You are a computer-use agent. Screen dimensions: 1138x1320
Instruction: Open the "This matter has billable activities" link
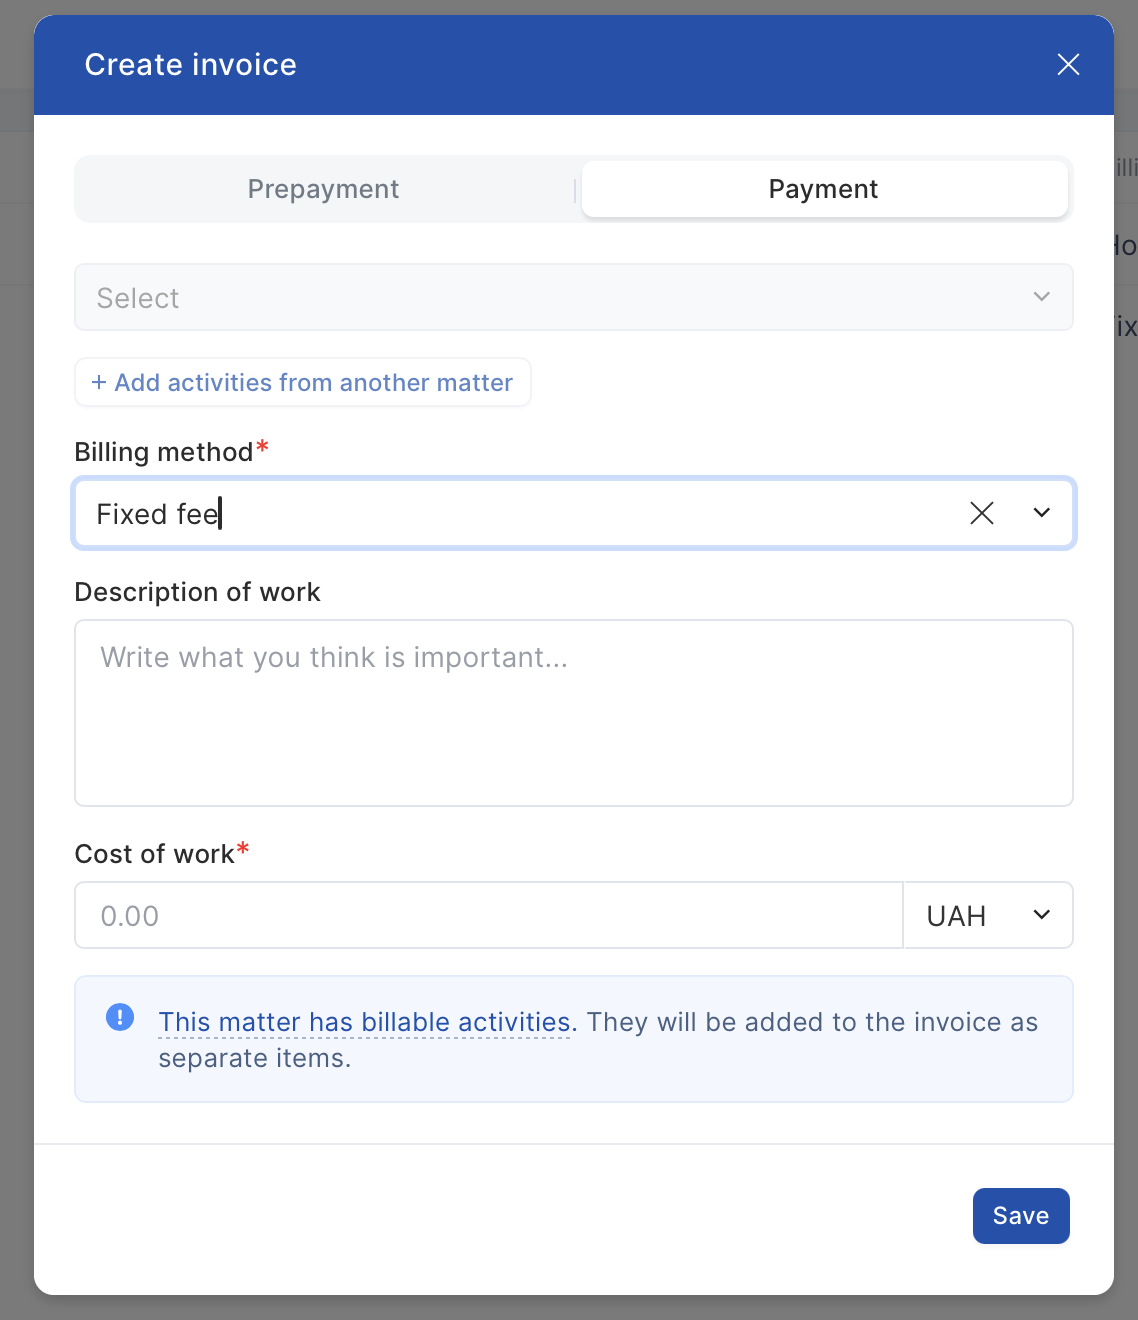[x=367, y=1022]
